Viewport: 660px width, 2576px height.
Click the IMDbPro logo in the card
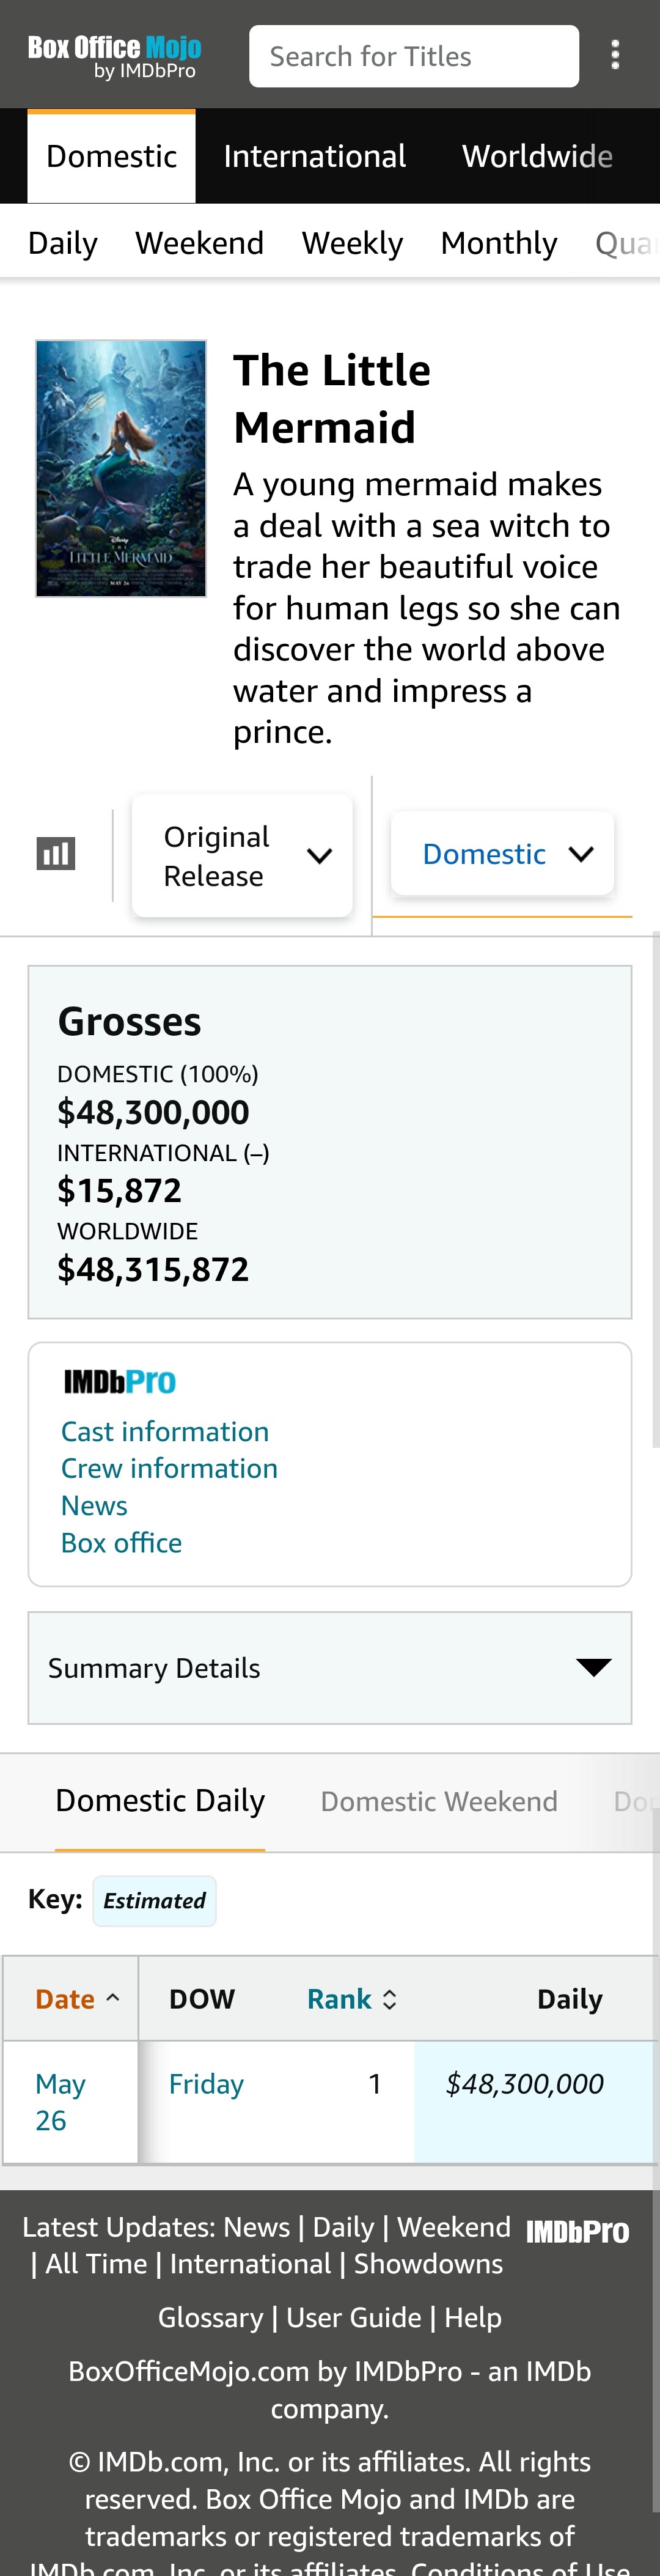tap(120, 1382)
